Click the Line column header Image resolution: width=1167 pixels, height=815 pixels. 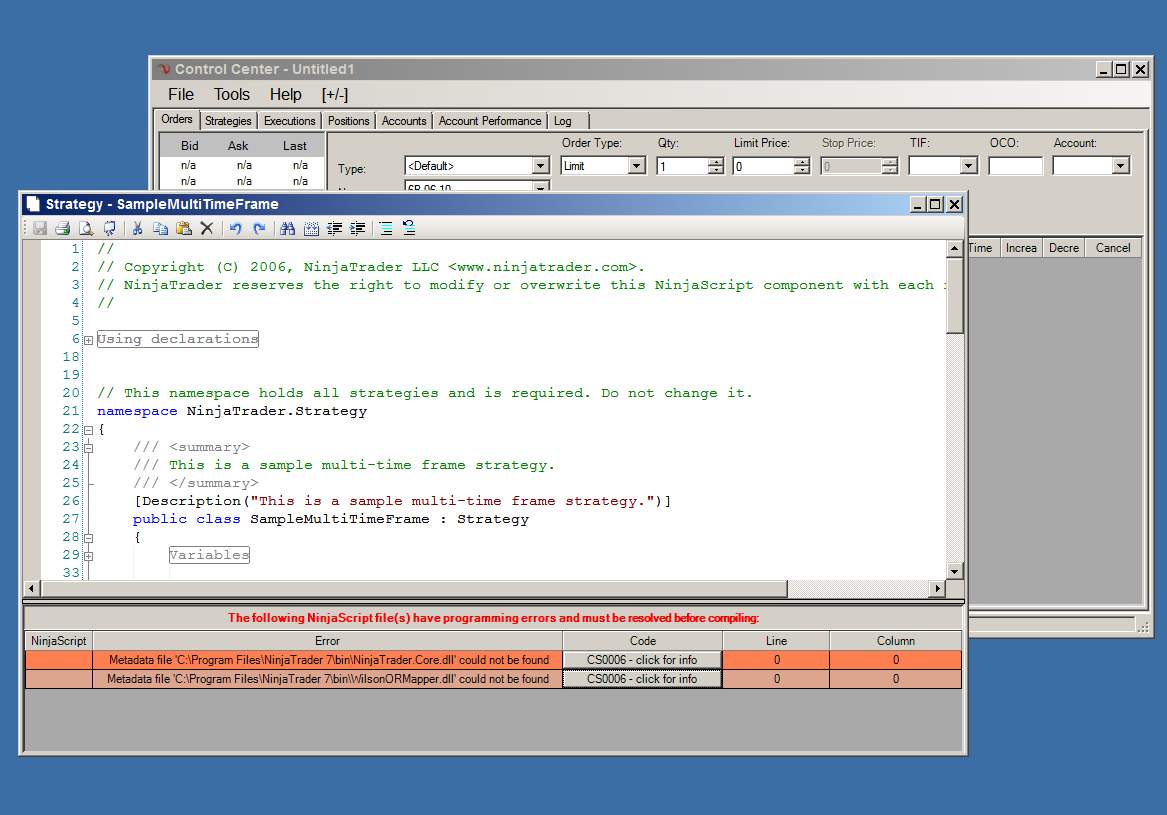pos(776,641)
